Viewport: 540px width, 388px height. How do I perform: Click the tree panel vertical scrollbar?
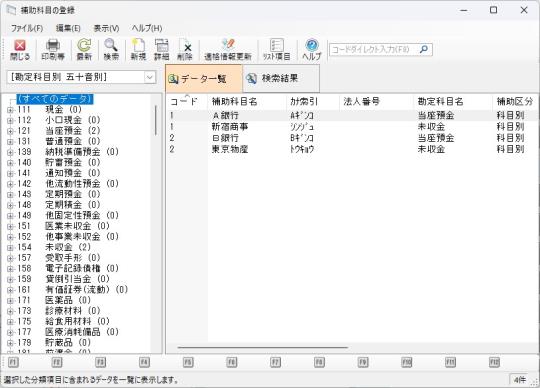[x=156, y=120]
